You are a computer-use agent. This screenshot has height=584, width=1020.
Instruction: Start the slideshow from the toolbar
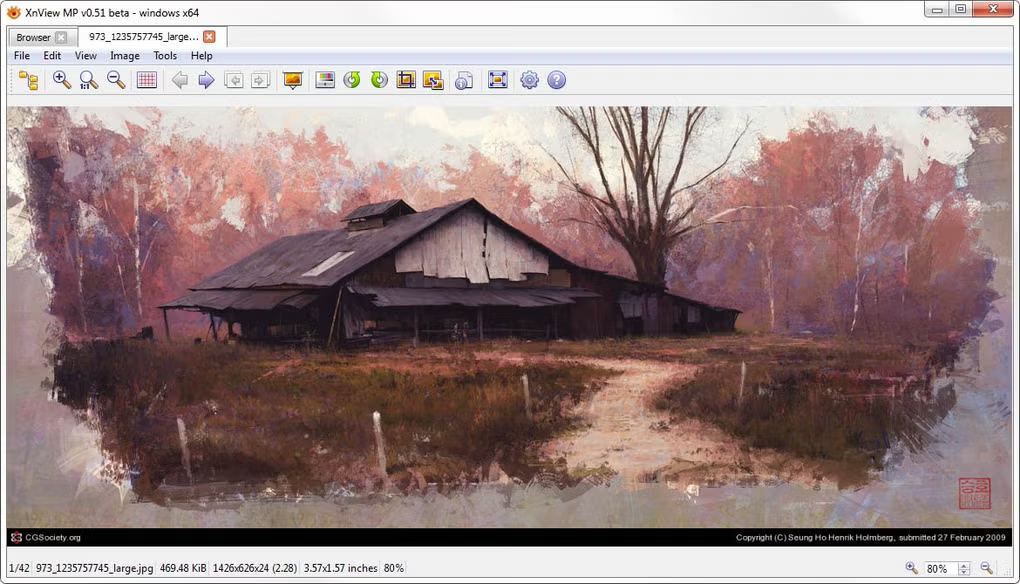pos(293,80)
